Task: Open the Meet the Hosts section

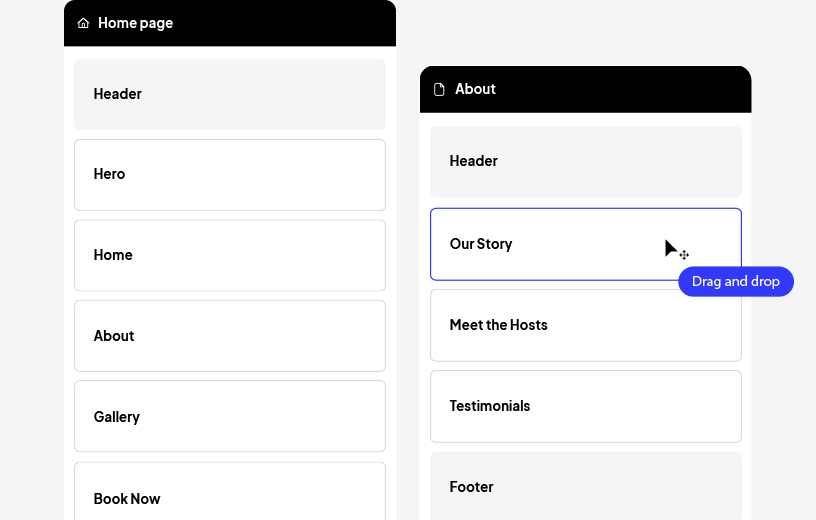Action: pos(585,325)
